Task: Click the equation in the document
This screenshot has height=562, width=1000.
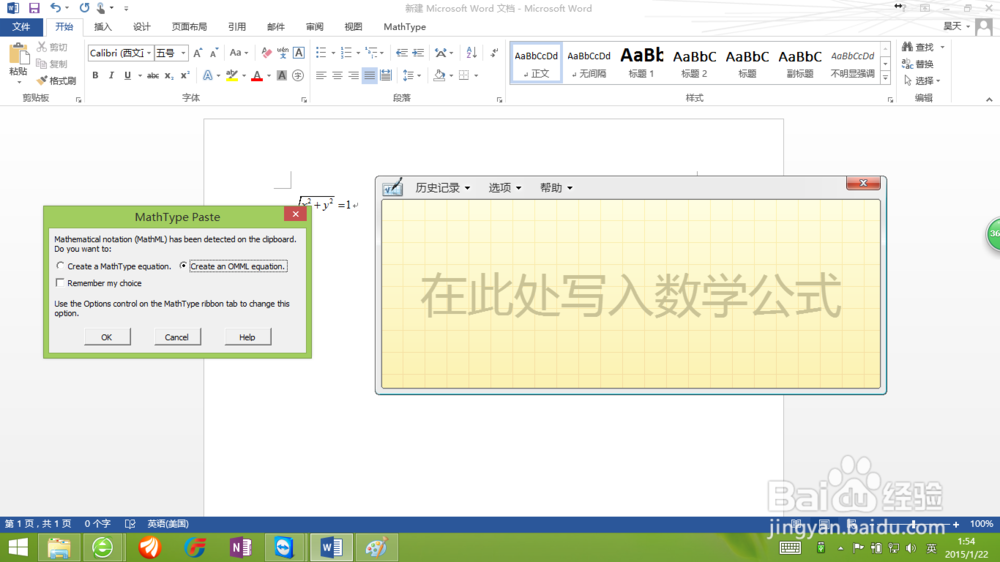Action: (327, 204)
